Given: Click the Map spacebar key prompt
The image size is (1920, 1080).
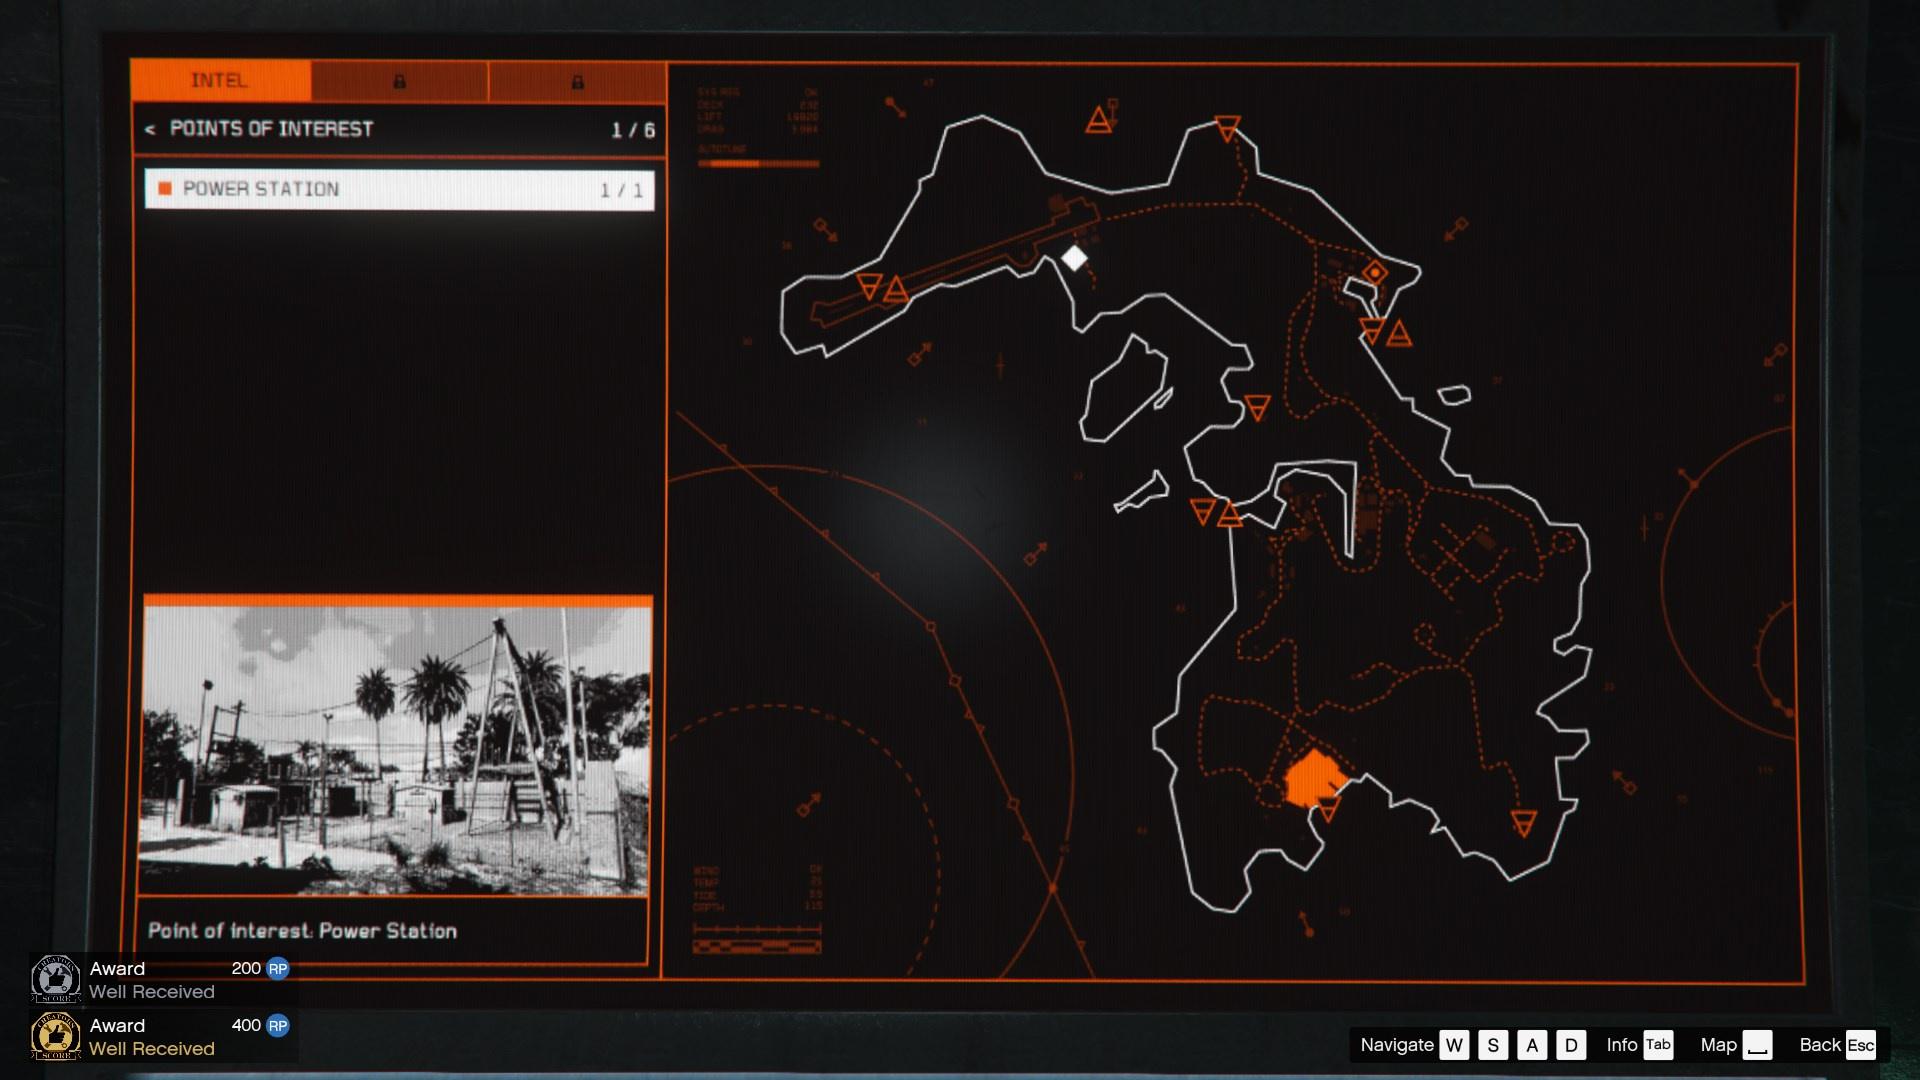Looking at the screenshot, I should tap(1757, 1045).
